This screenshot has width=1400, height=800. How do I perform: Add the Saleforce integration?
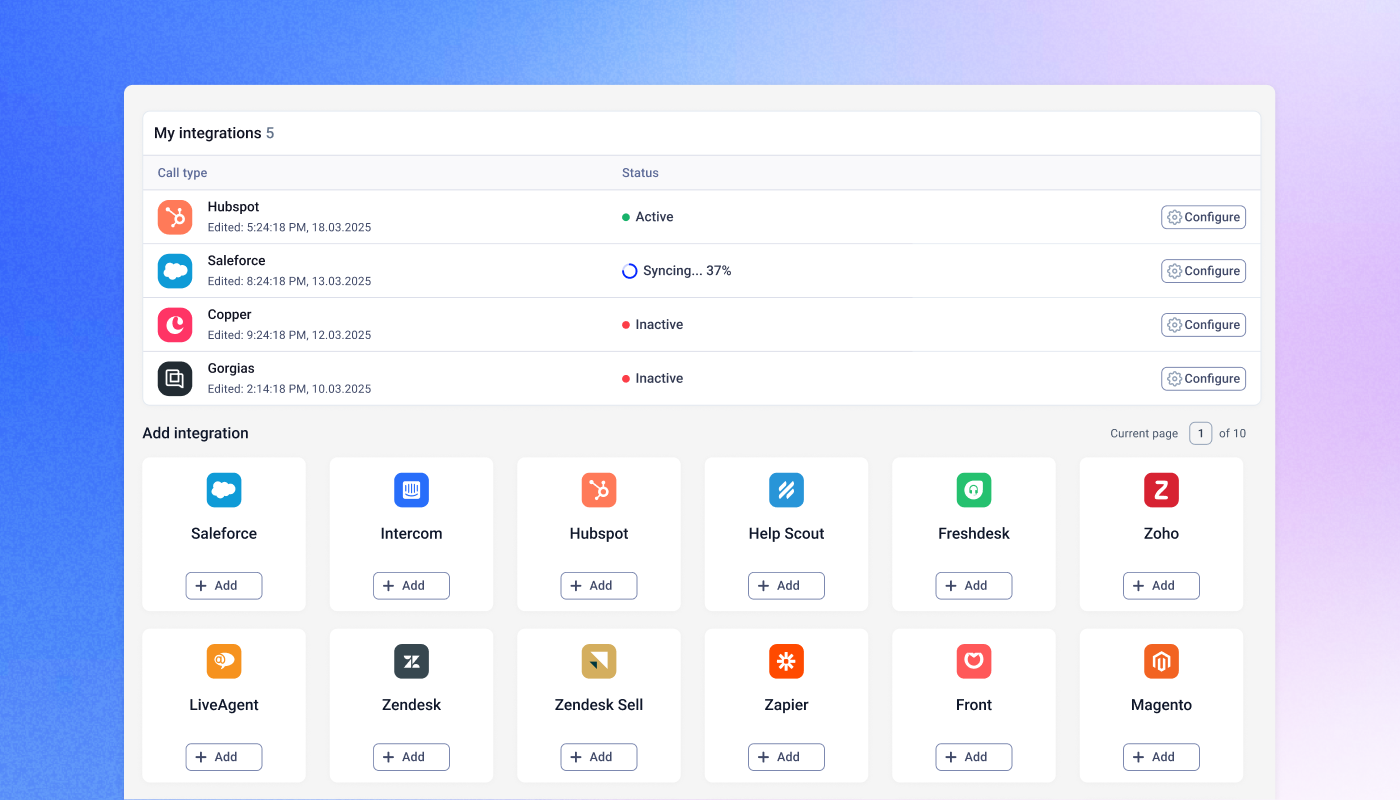point(224,586)
